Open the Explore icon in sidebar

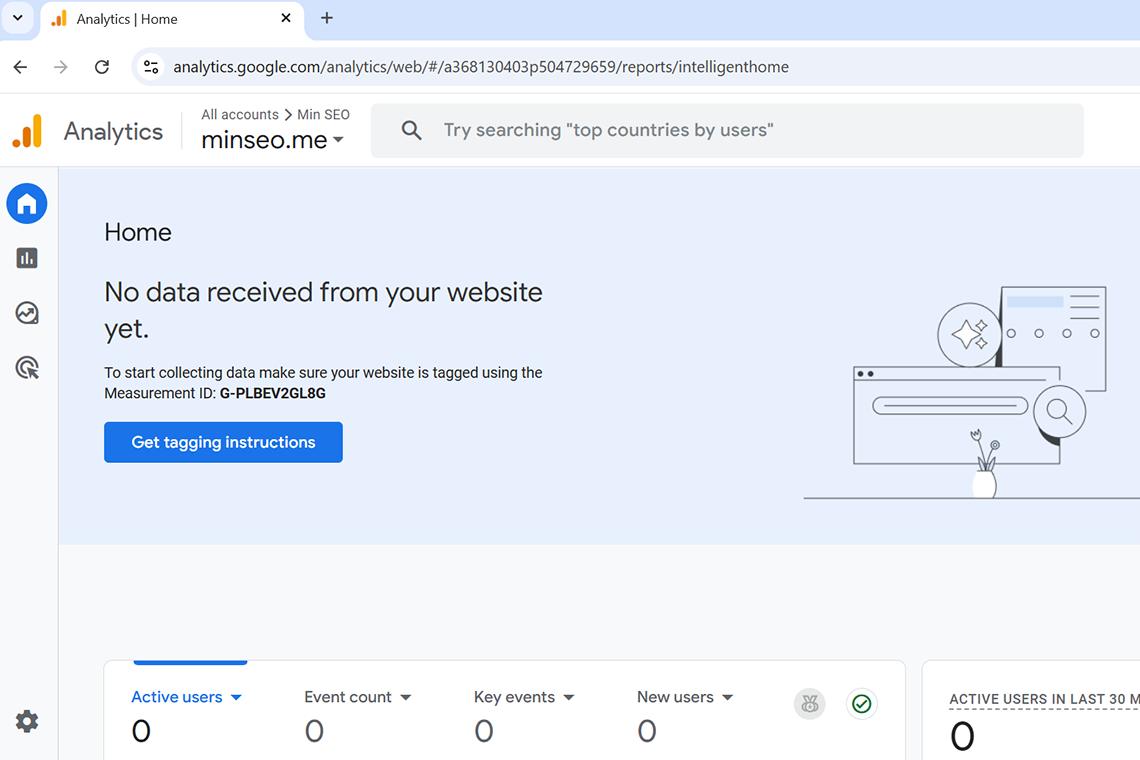pos(27,314)
